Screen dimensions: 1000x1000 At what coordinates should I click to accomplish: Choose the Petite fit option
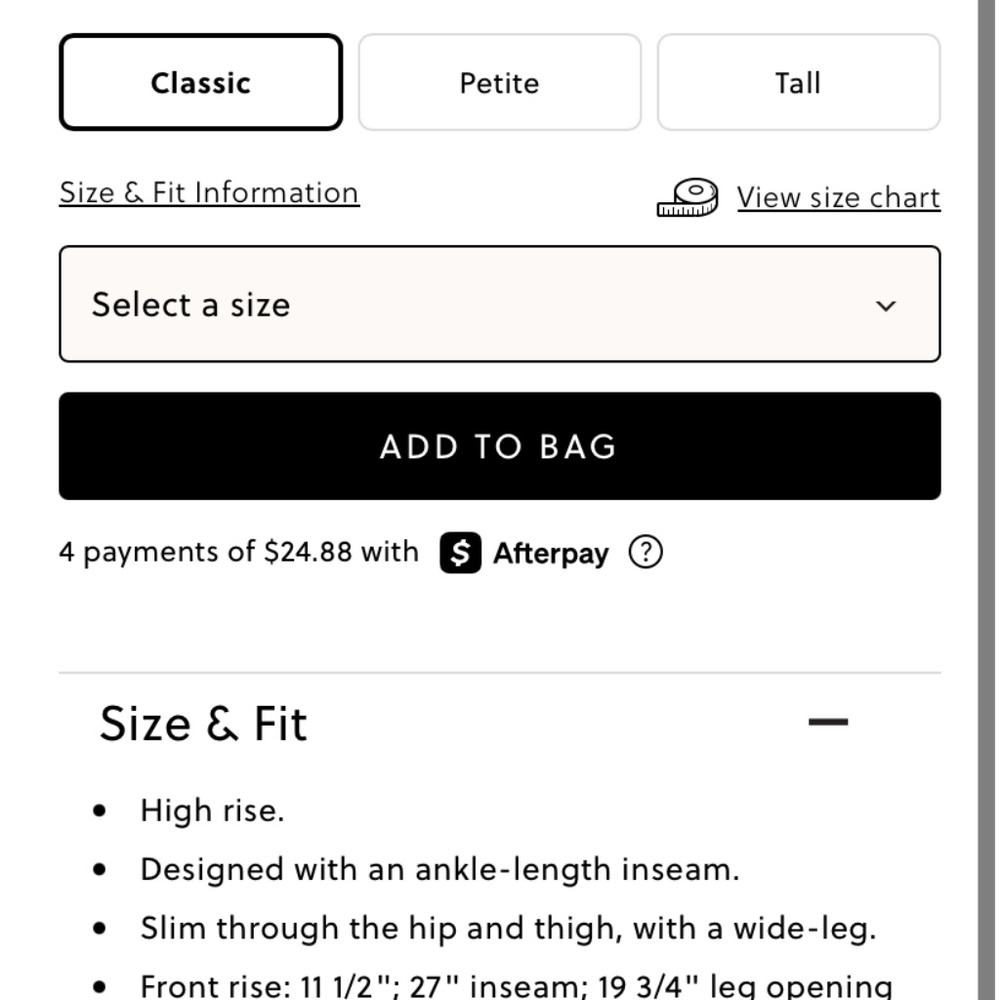[x=499, y=82]
